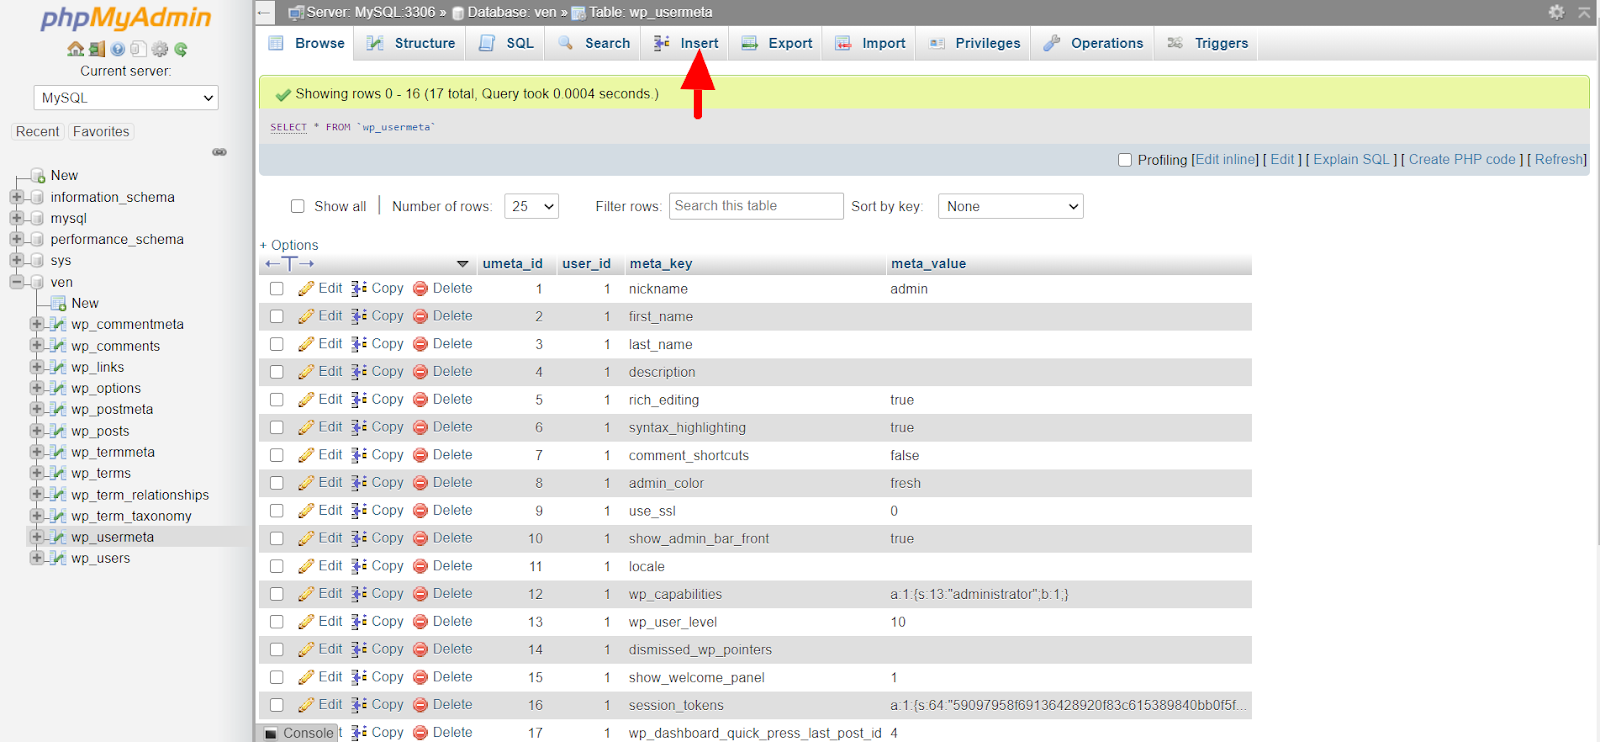Screen dimensions: 1600x742
Task: Open the Search tab
Action: pyautogui.click(x=594, y=43)
